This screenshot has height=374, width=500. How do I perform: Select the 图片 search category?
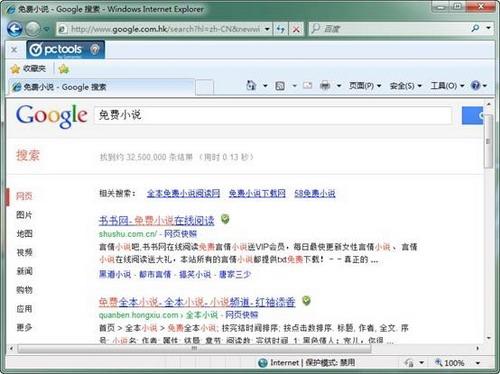24,215
